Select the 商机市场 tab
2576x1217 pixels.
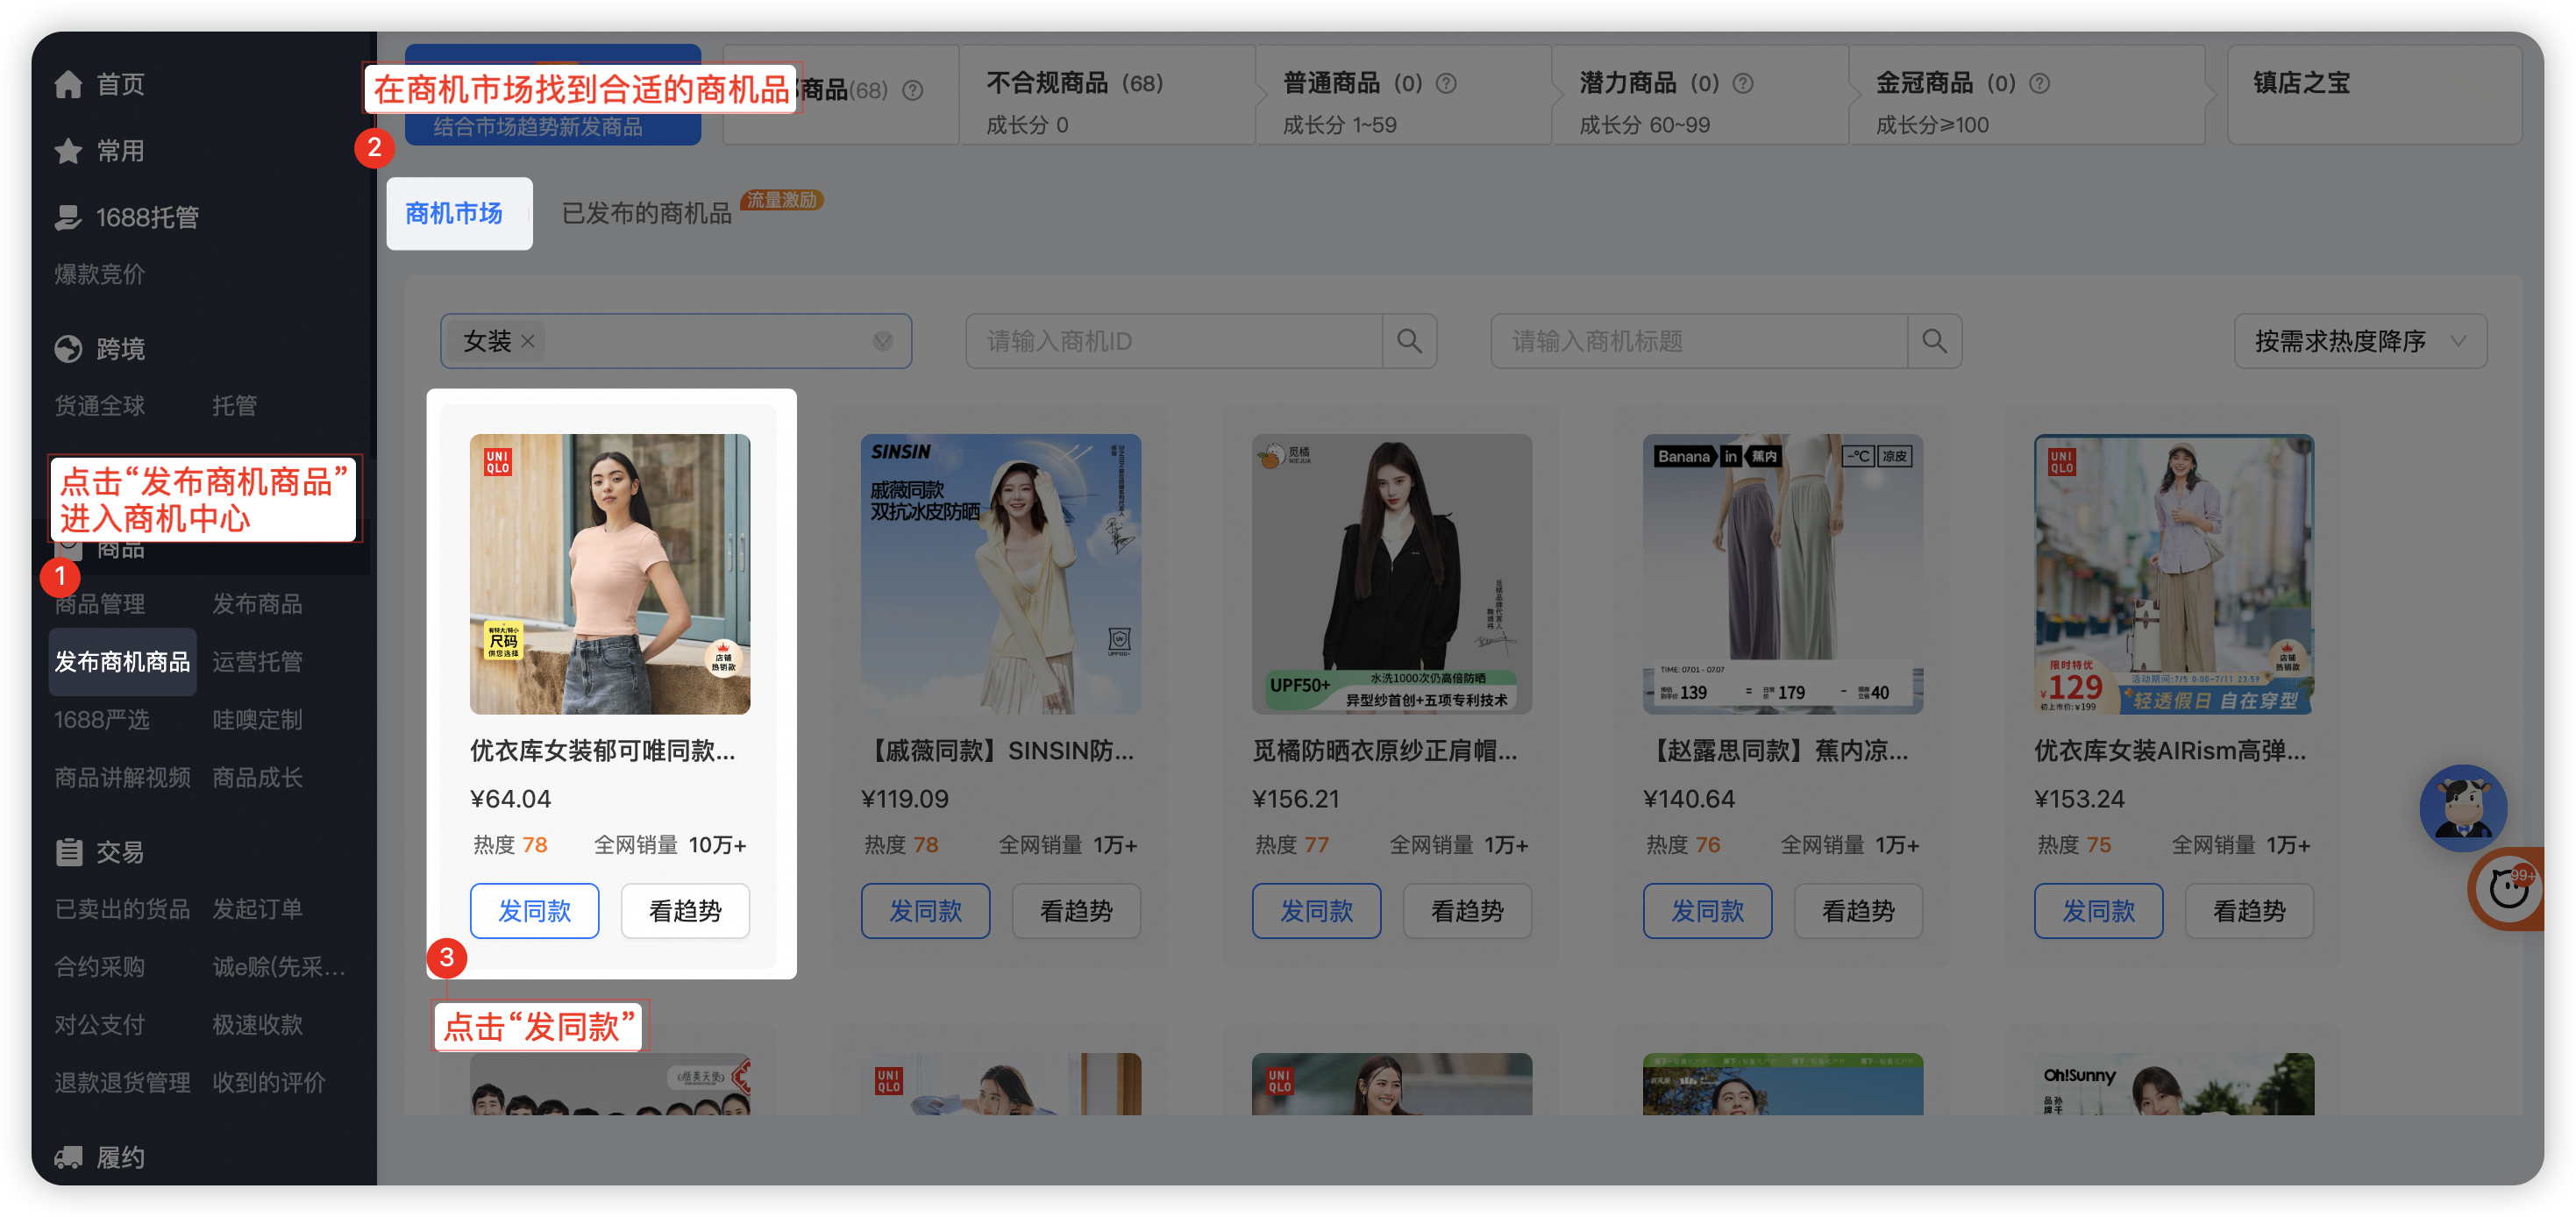tap(454, 213)
